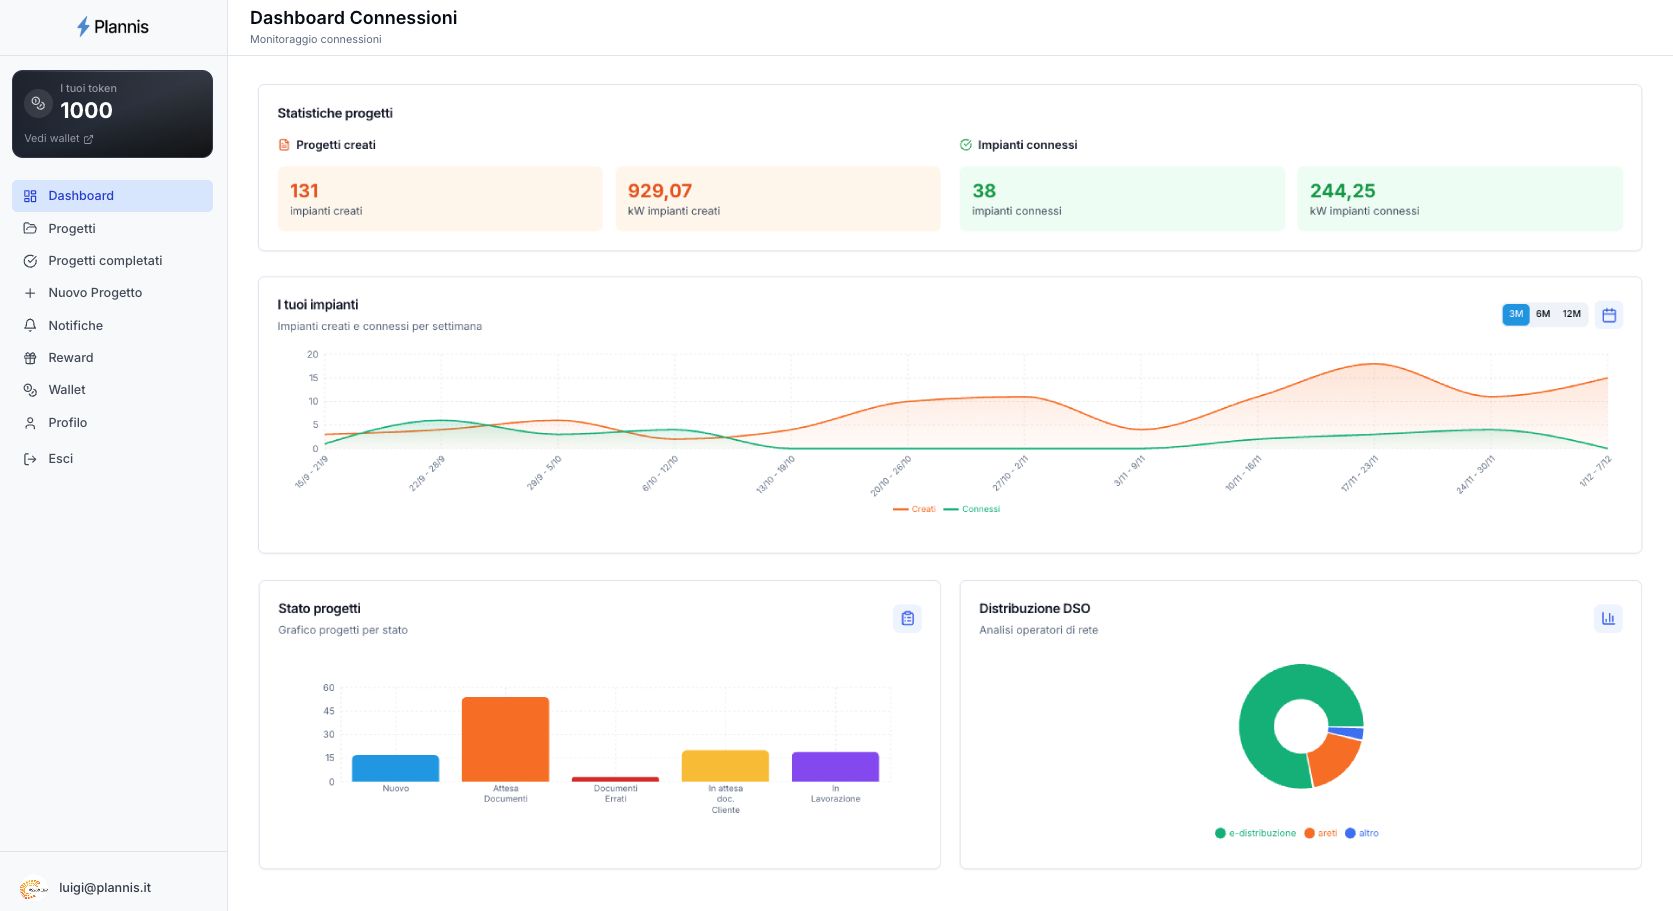Screen dimensions: 1673x911
Task: Toggle the Connessi series in the chart legend
Action: click(x=972, y=509)
